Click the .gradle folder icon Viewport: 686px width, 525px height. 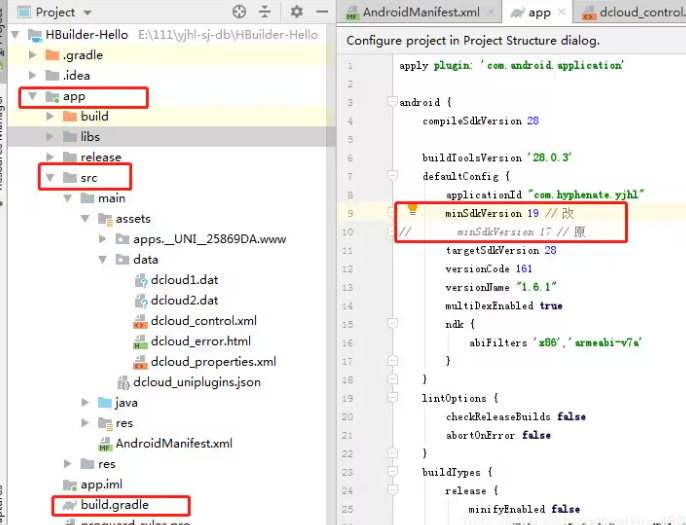(52, 55)
